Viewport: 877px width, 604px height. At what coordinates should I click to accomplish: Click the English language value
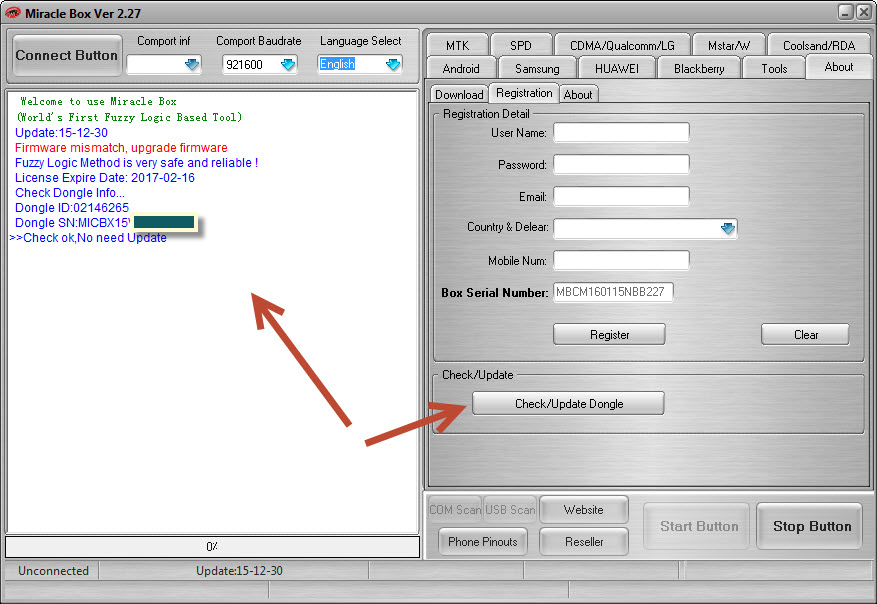coord(337,64)
